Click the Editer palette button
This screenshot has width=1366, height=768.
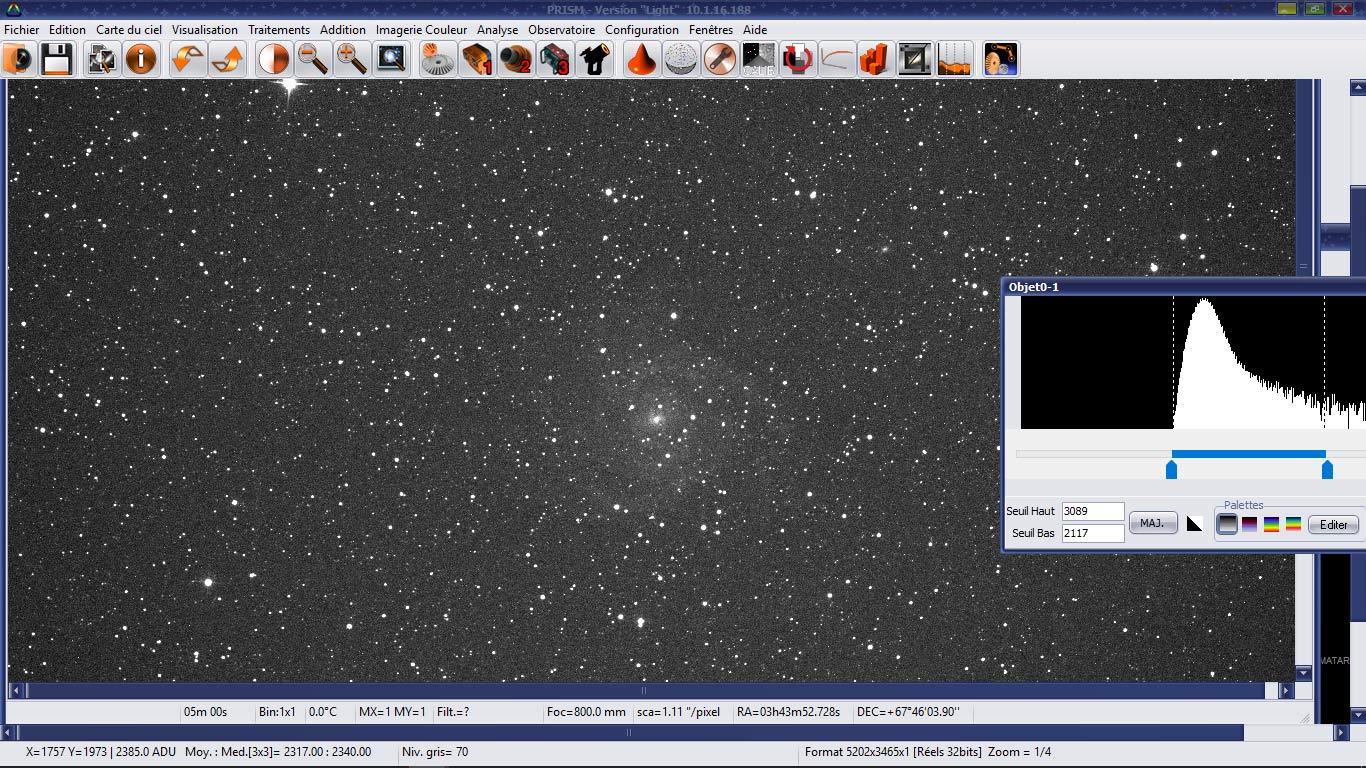pyautogui.click(x=1333, y=525)
